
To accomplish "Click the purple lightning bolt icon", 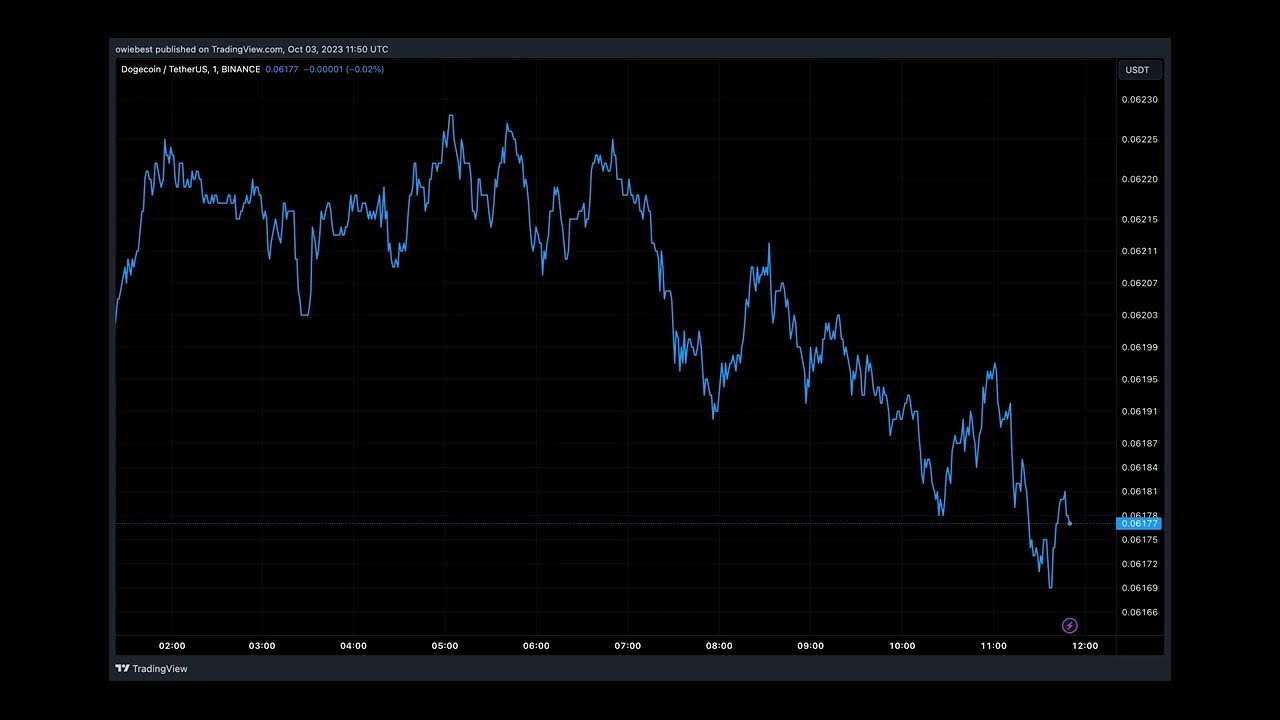I will coord(1069,626).
